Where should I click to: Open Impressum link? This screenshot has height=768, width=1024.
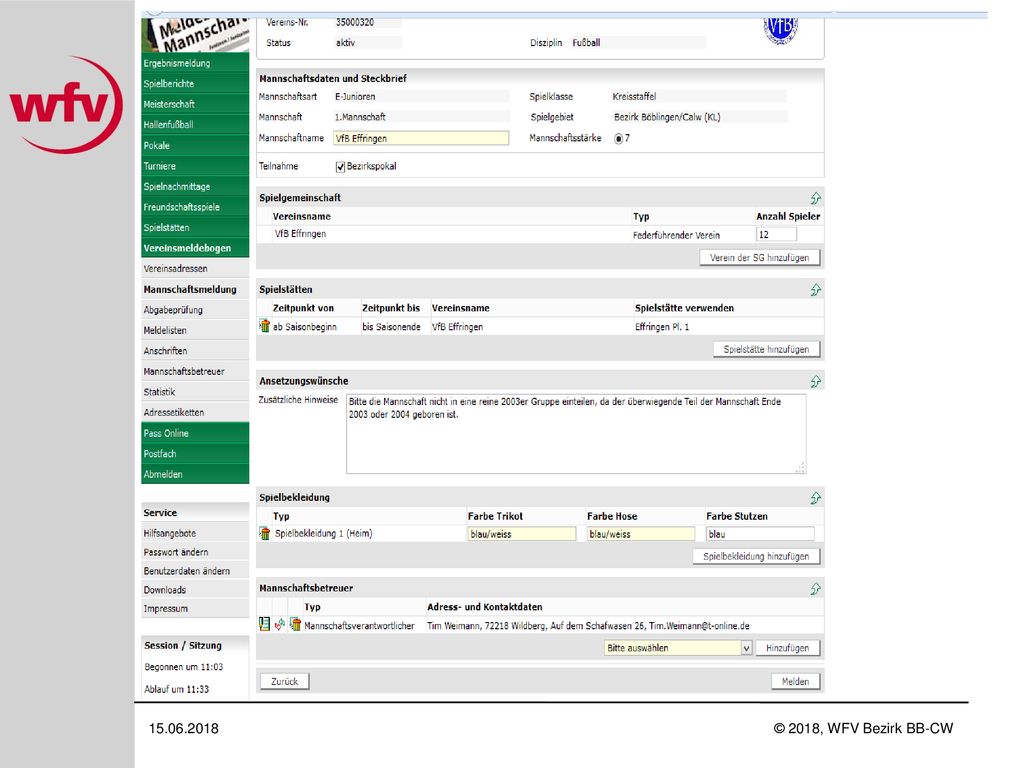click(195, 609)
